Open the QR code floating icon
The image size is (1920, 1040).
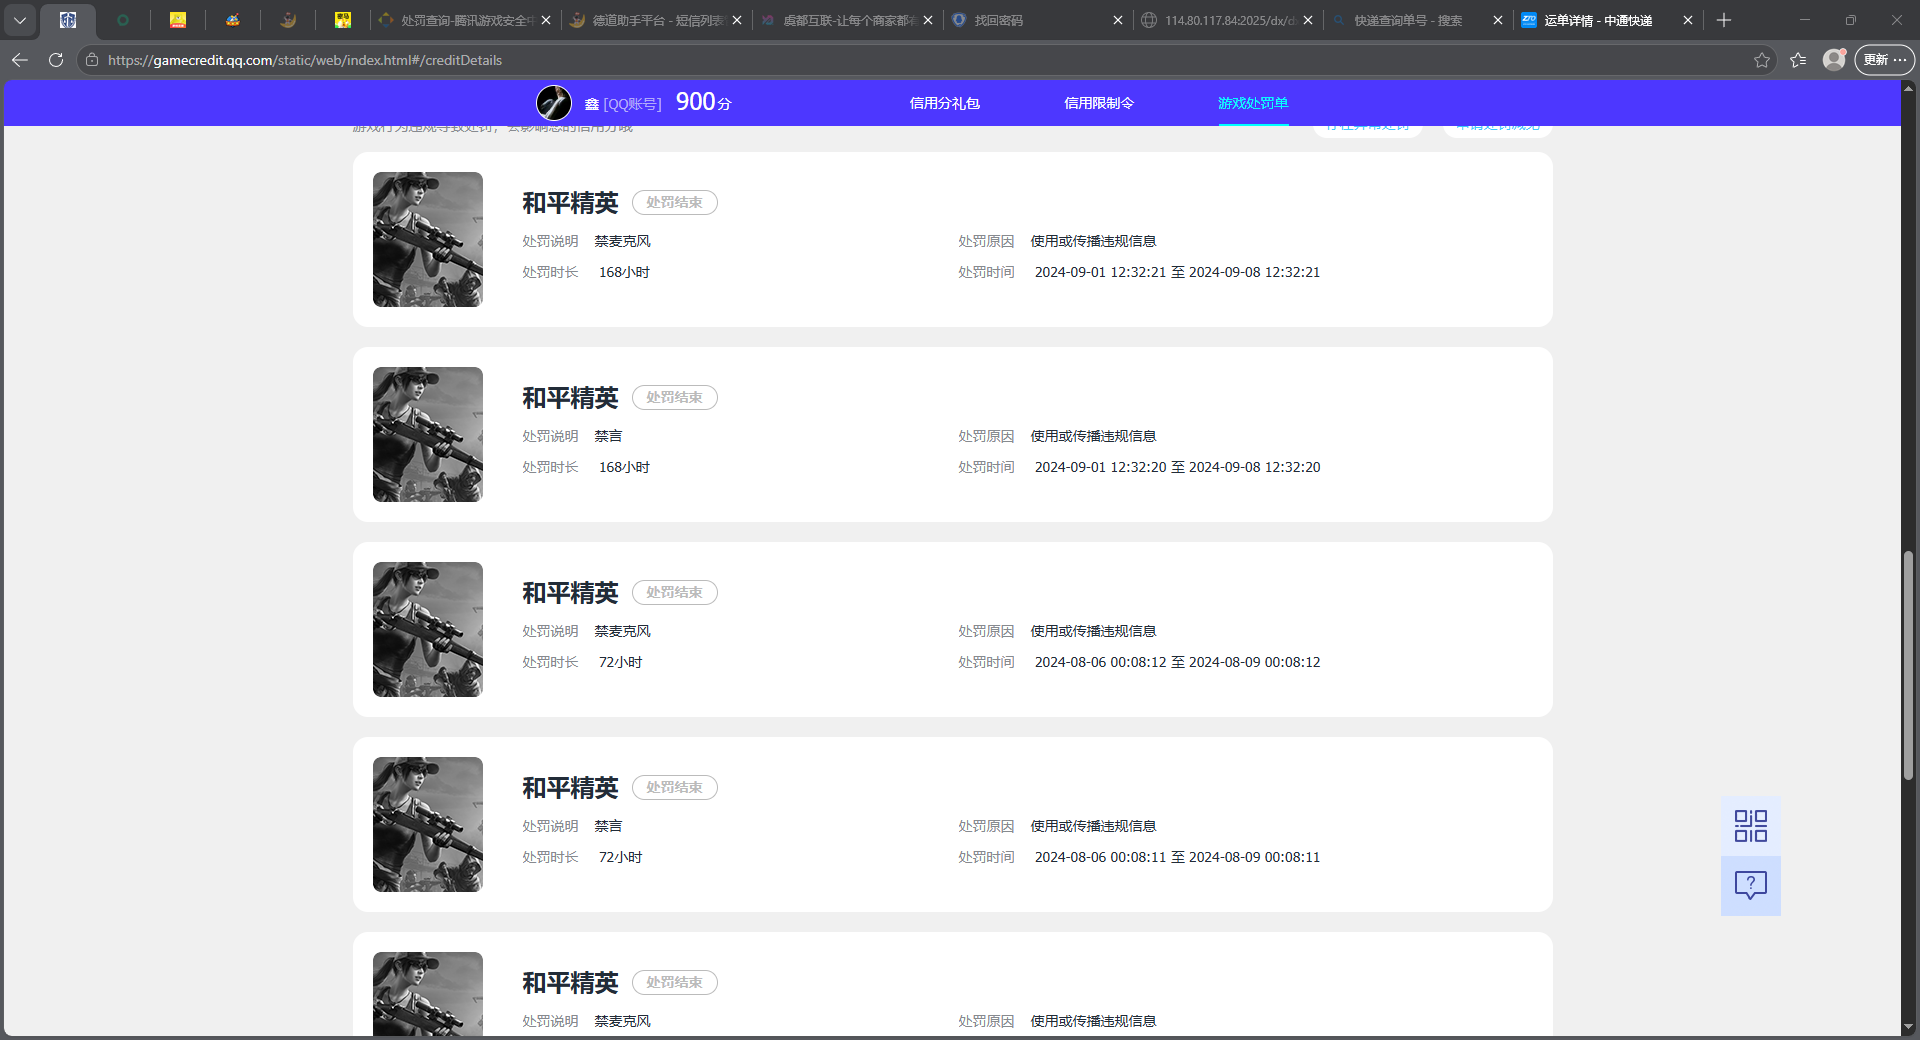pos(1750,826)
